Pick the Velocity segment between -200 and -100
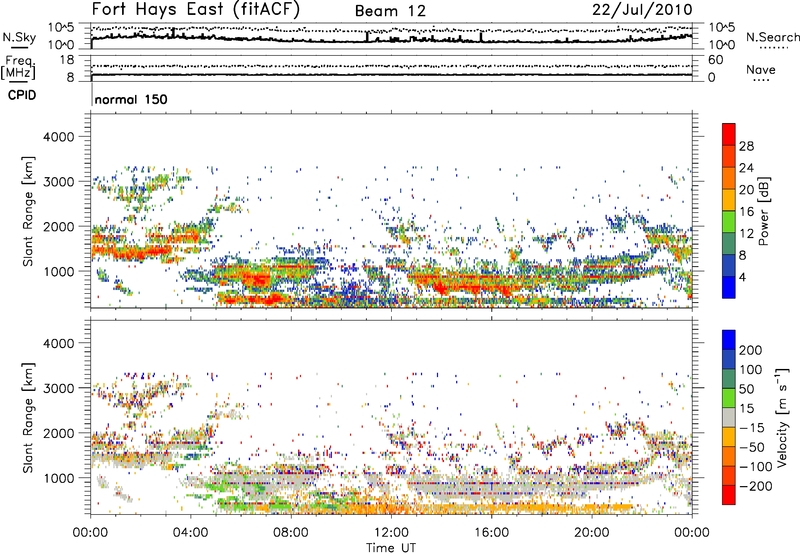 [x=729, y=475]
